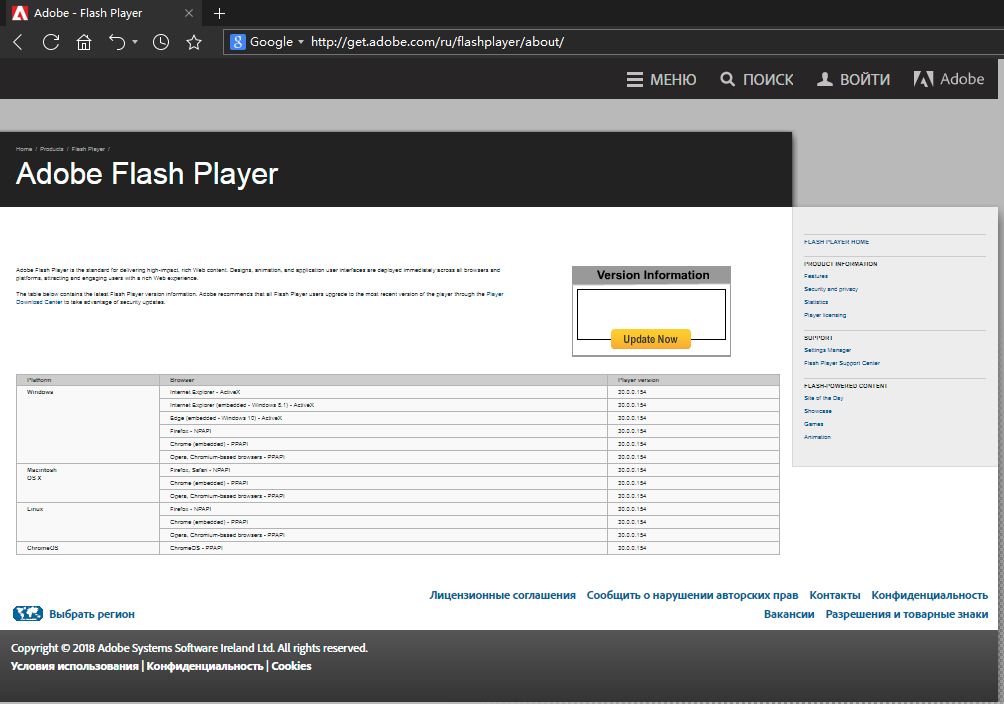
Task: Bookmark this page with the star icon
Action: coord(194,42)
